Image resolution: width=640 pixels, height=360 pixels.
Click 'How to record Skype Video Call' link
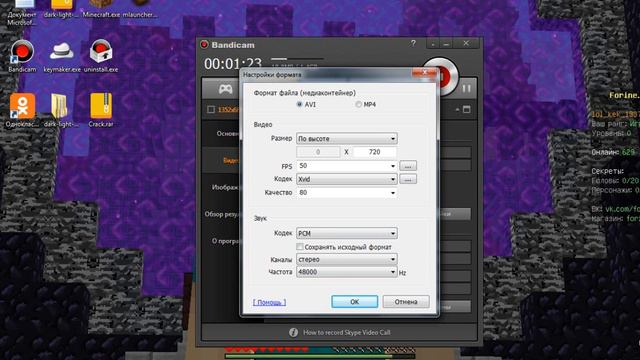(347, 332)
